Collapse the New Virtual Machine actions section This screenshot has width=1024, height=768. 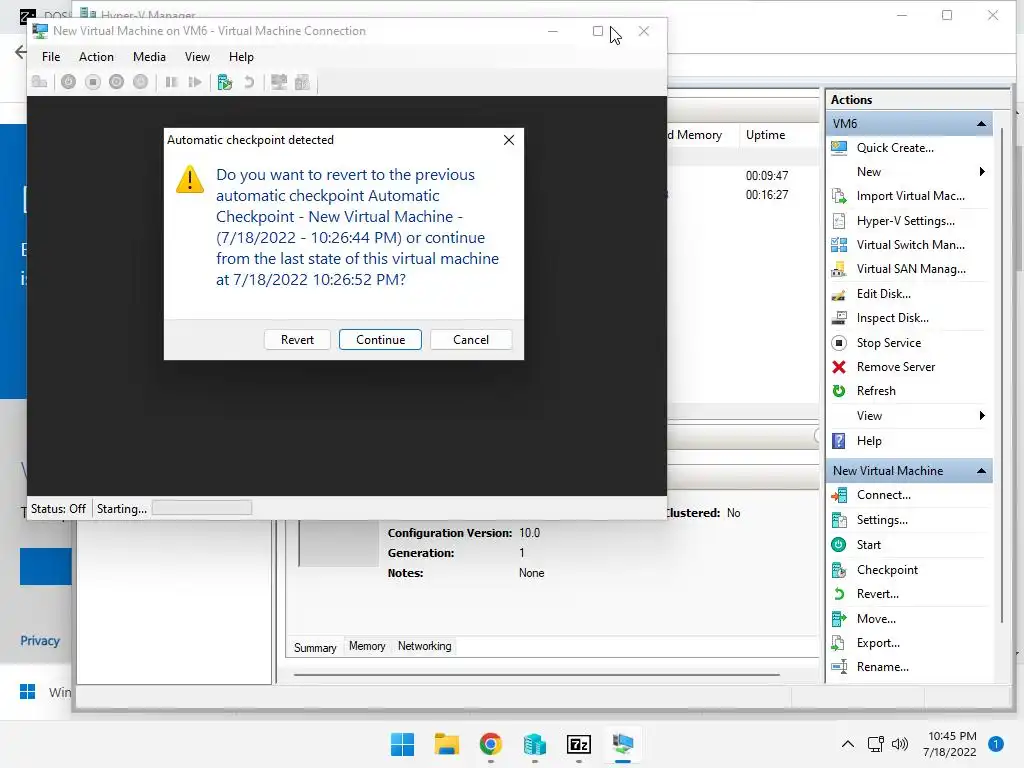(x=981, y=471)
